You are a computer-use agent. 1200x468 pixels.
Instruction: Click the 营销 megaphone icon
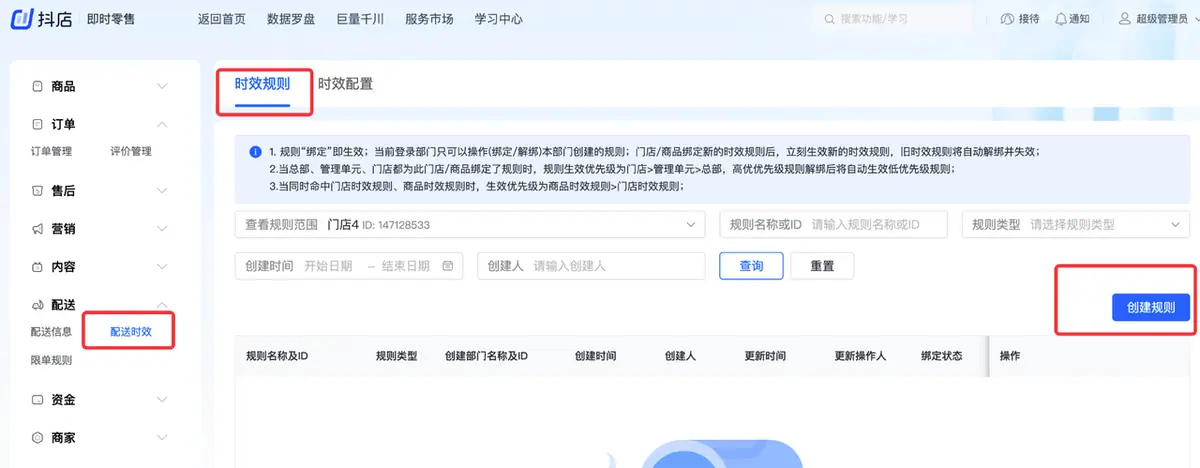click(x=37, y=229)
